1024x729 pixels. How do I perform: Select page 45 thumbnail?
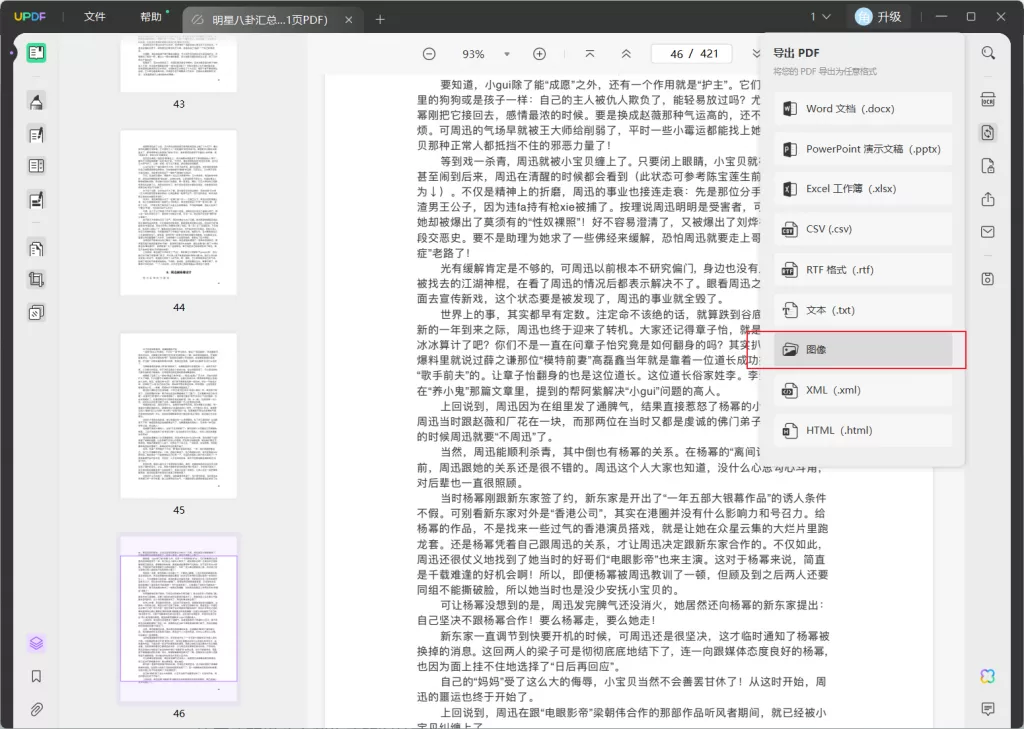tap(179, 416)
